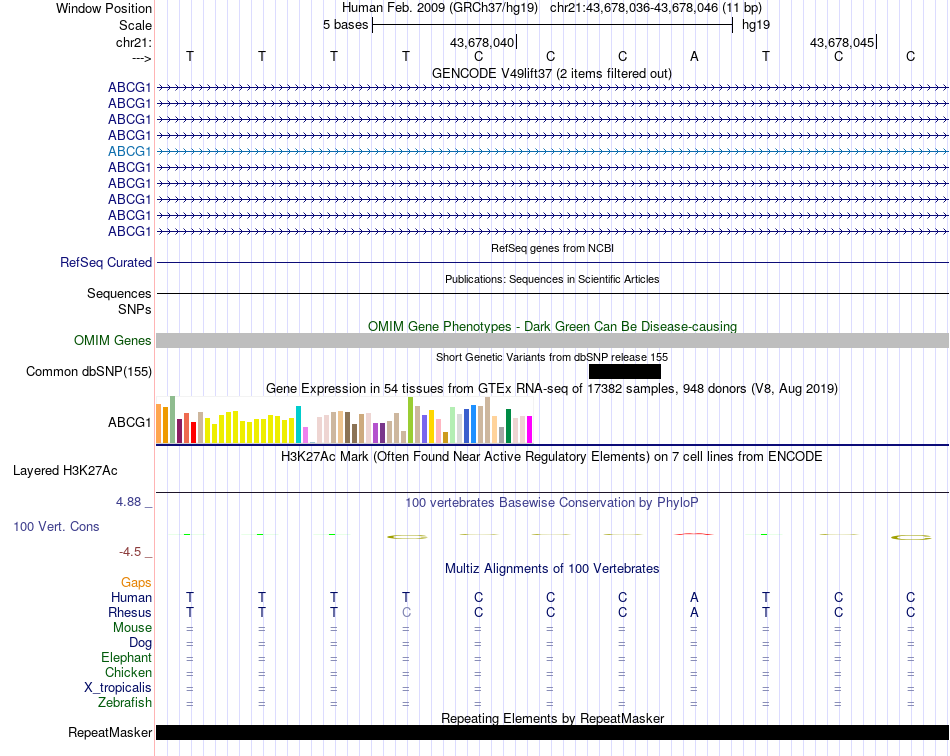Viewport: 950px width, 756px height.
Task: Click the A base in chr21 ruler row
Action: tap(694, 56)
